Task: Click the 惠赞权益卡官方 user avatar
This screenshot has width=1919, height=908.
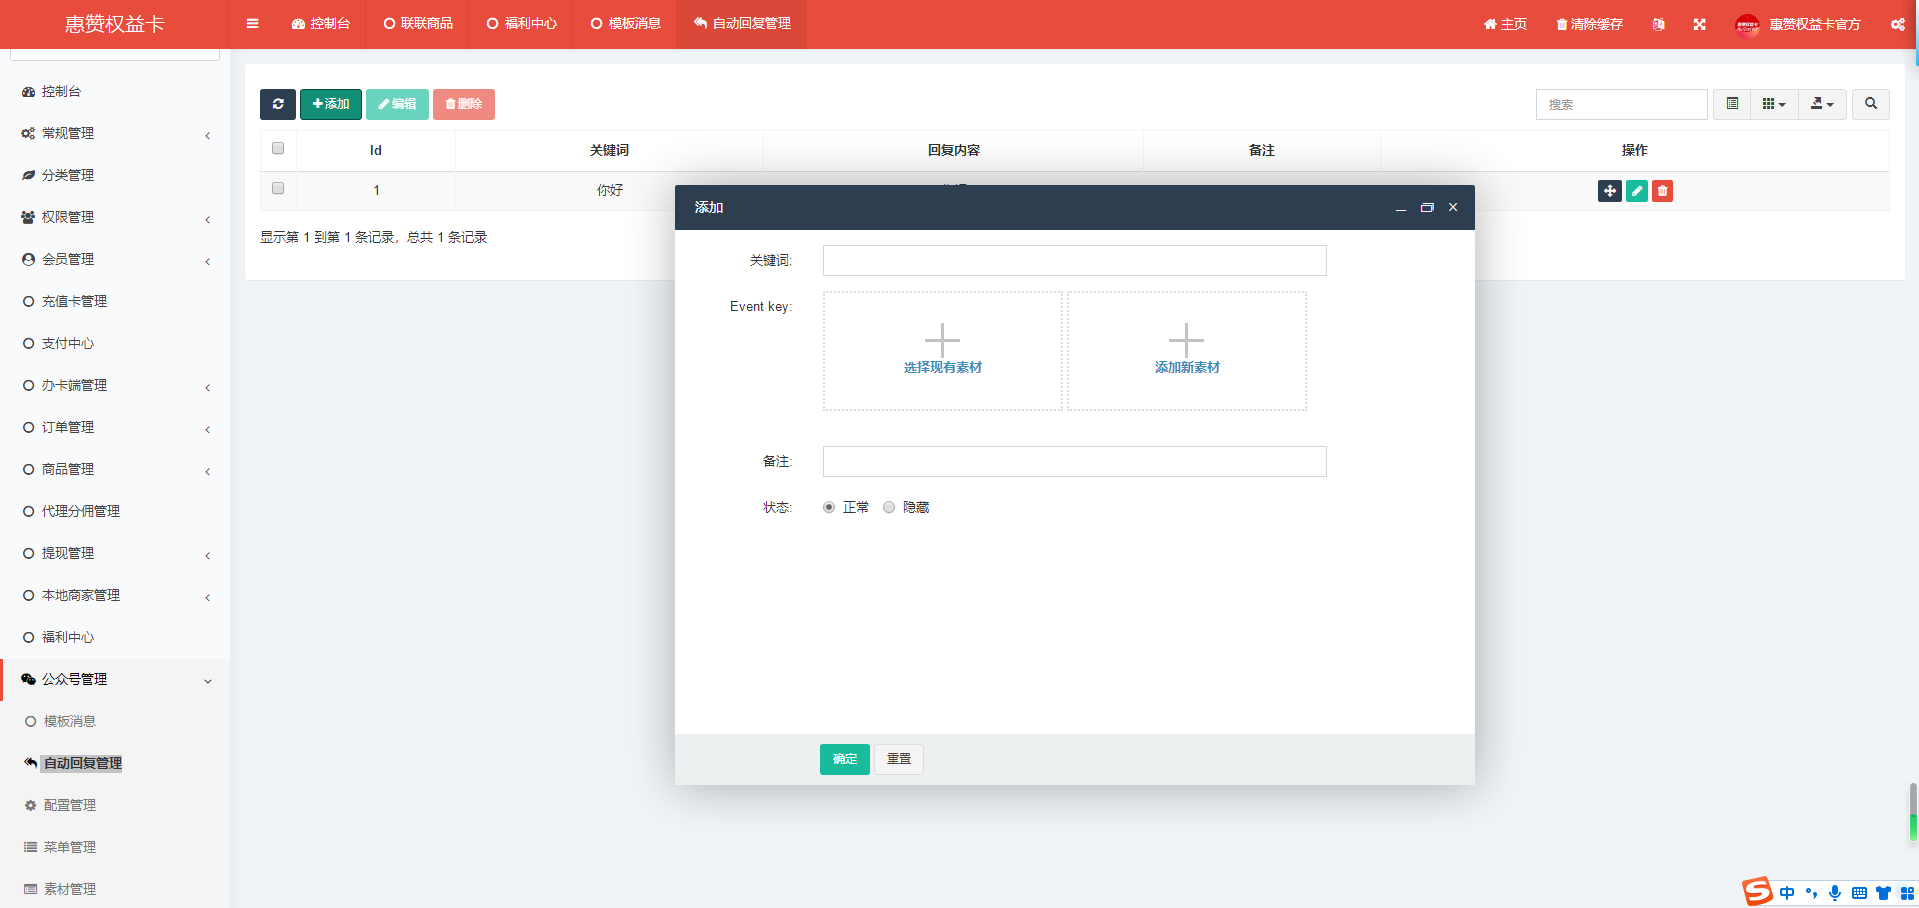Action: tap(1747, 24)
